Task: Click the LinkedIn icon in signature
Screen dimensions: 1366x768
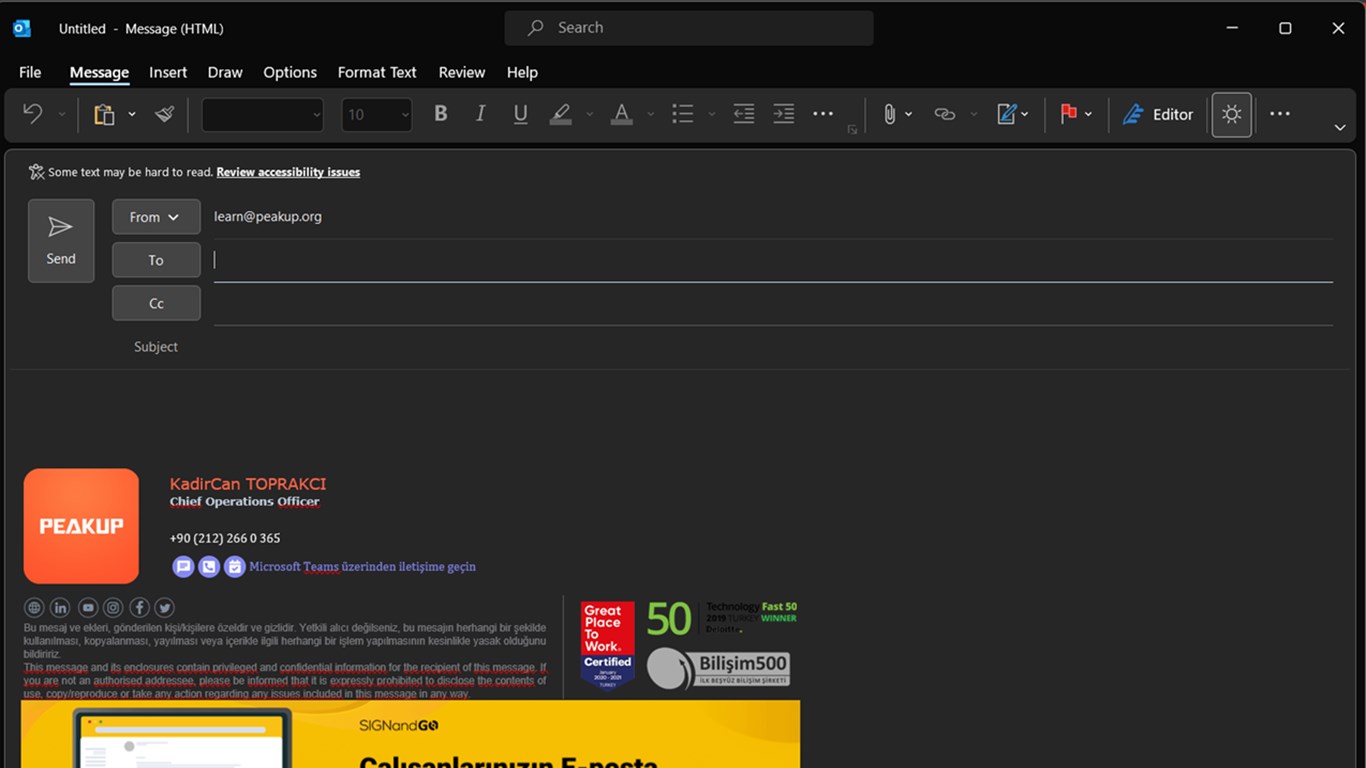Action: pyautogui.click(x=60, y=608)
